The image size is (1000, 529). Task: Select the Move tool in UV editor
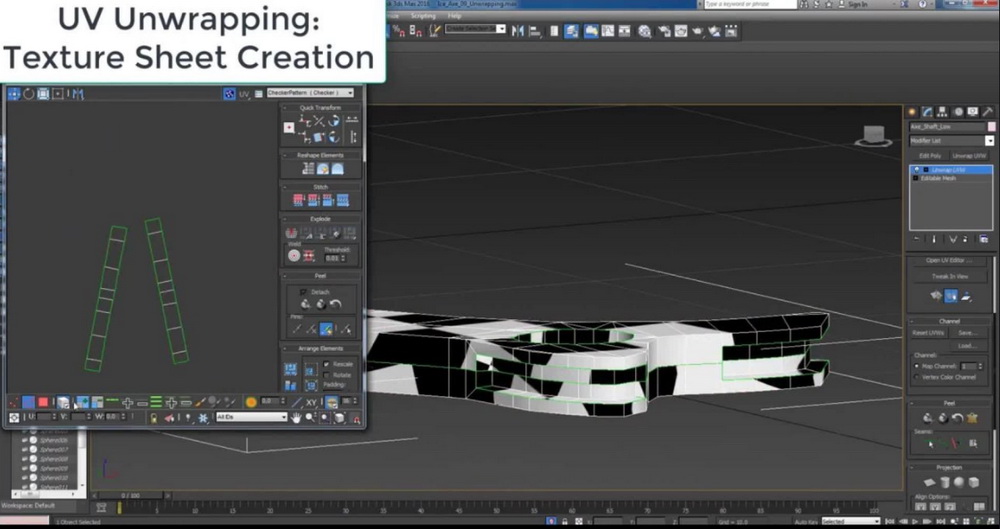tap(13, 93)
